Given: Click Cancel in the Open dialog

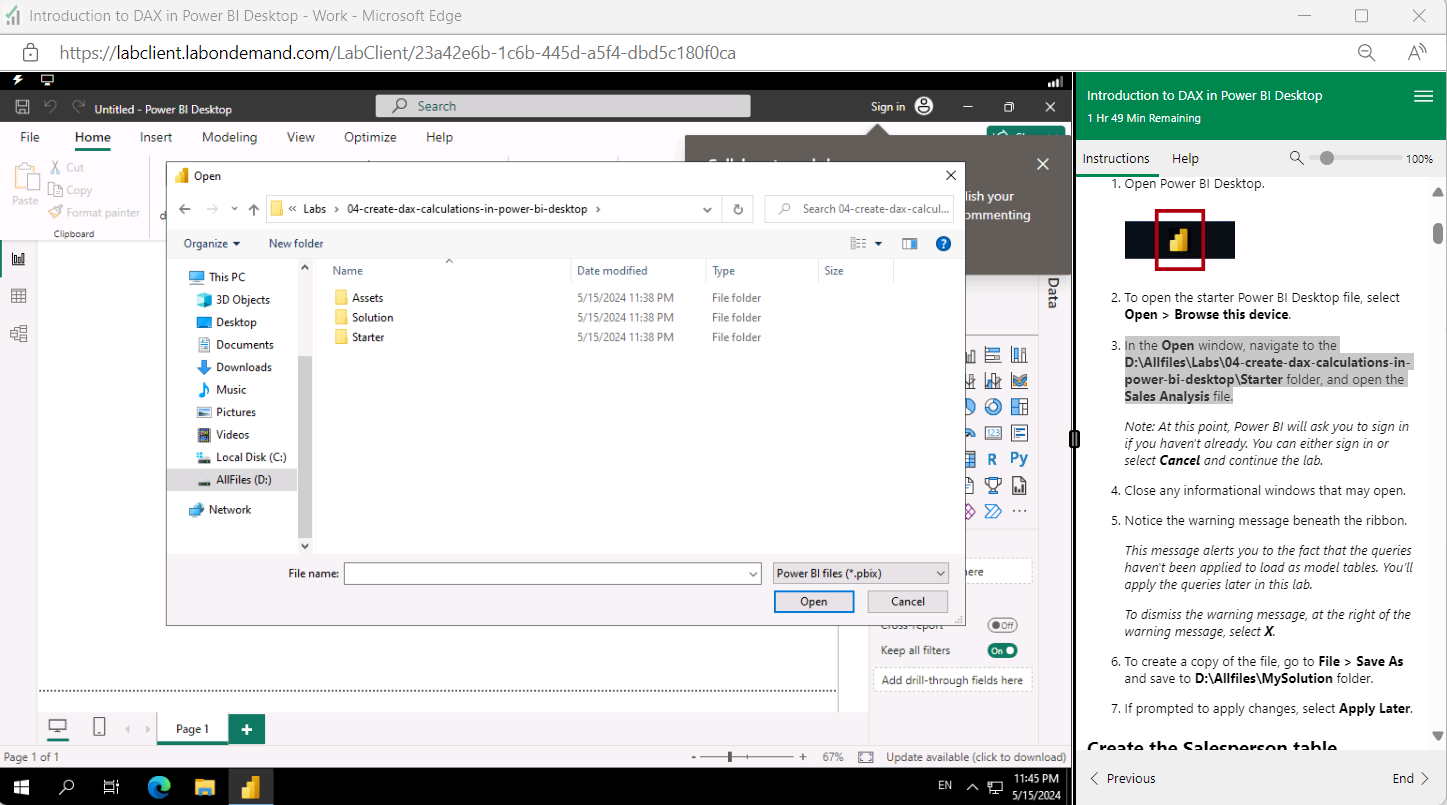Looking at the screenshot, I should tap(906, 601).
